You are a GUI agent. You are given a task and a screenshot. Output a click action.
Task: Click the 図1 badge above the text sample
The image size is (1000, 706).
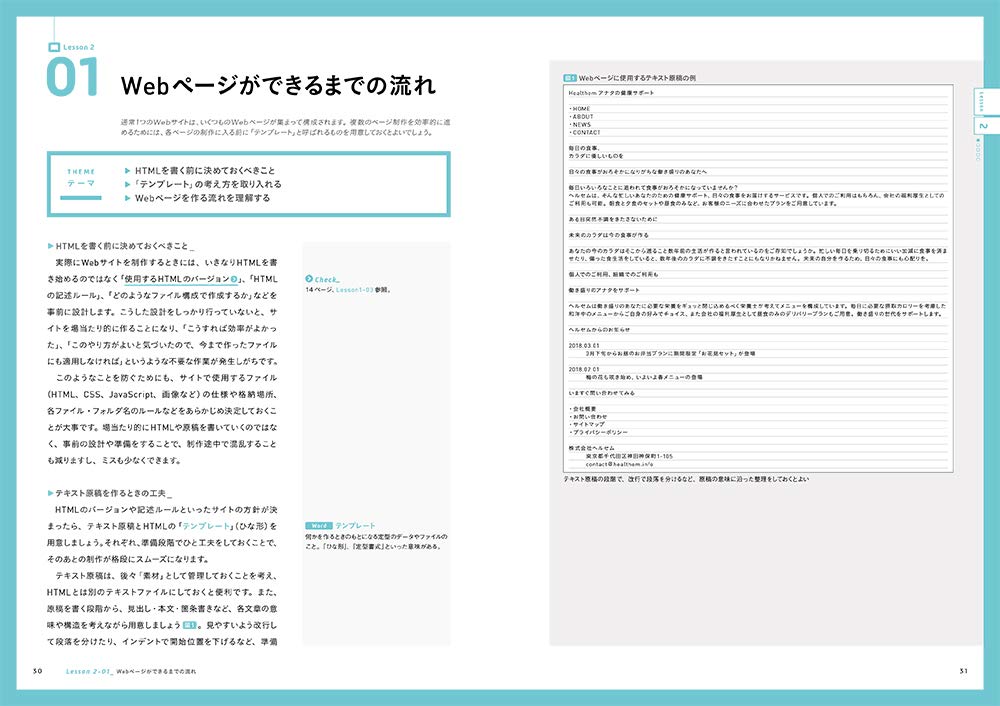point(570,78)
